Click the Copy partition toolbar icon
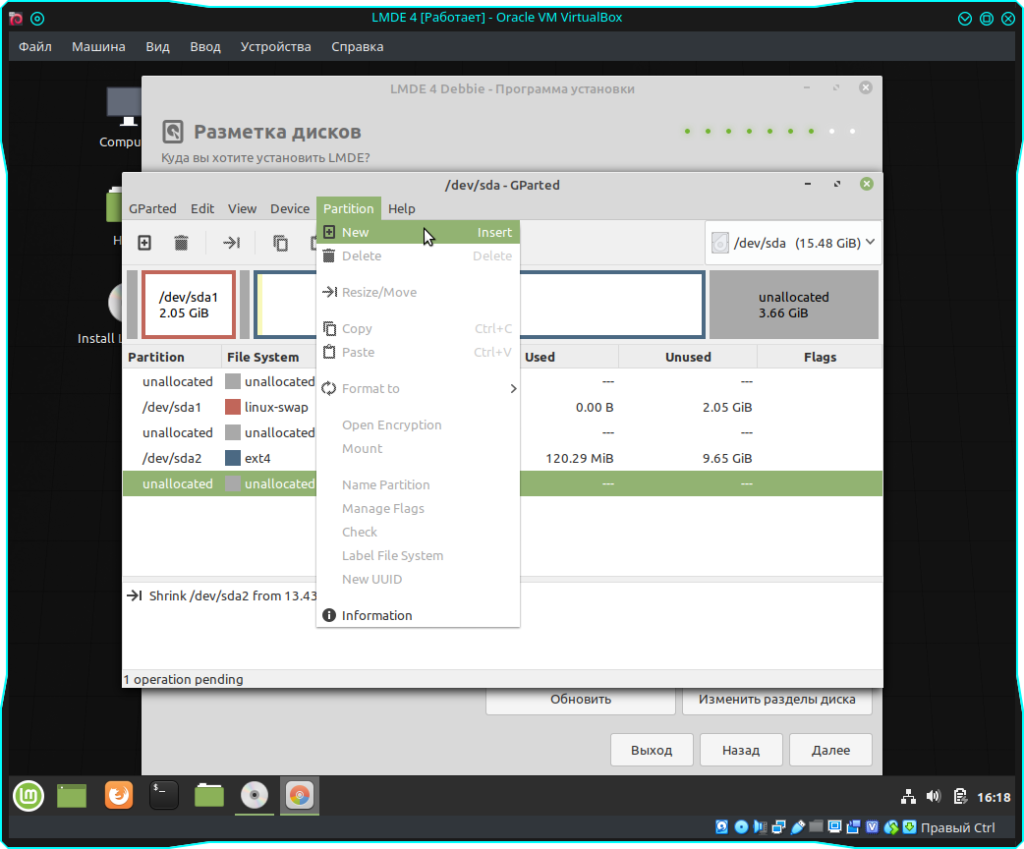This screenshot has height=849, width=1024. click(x=280, y=243)
